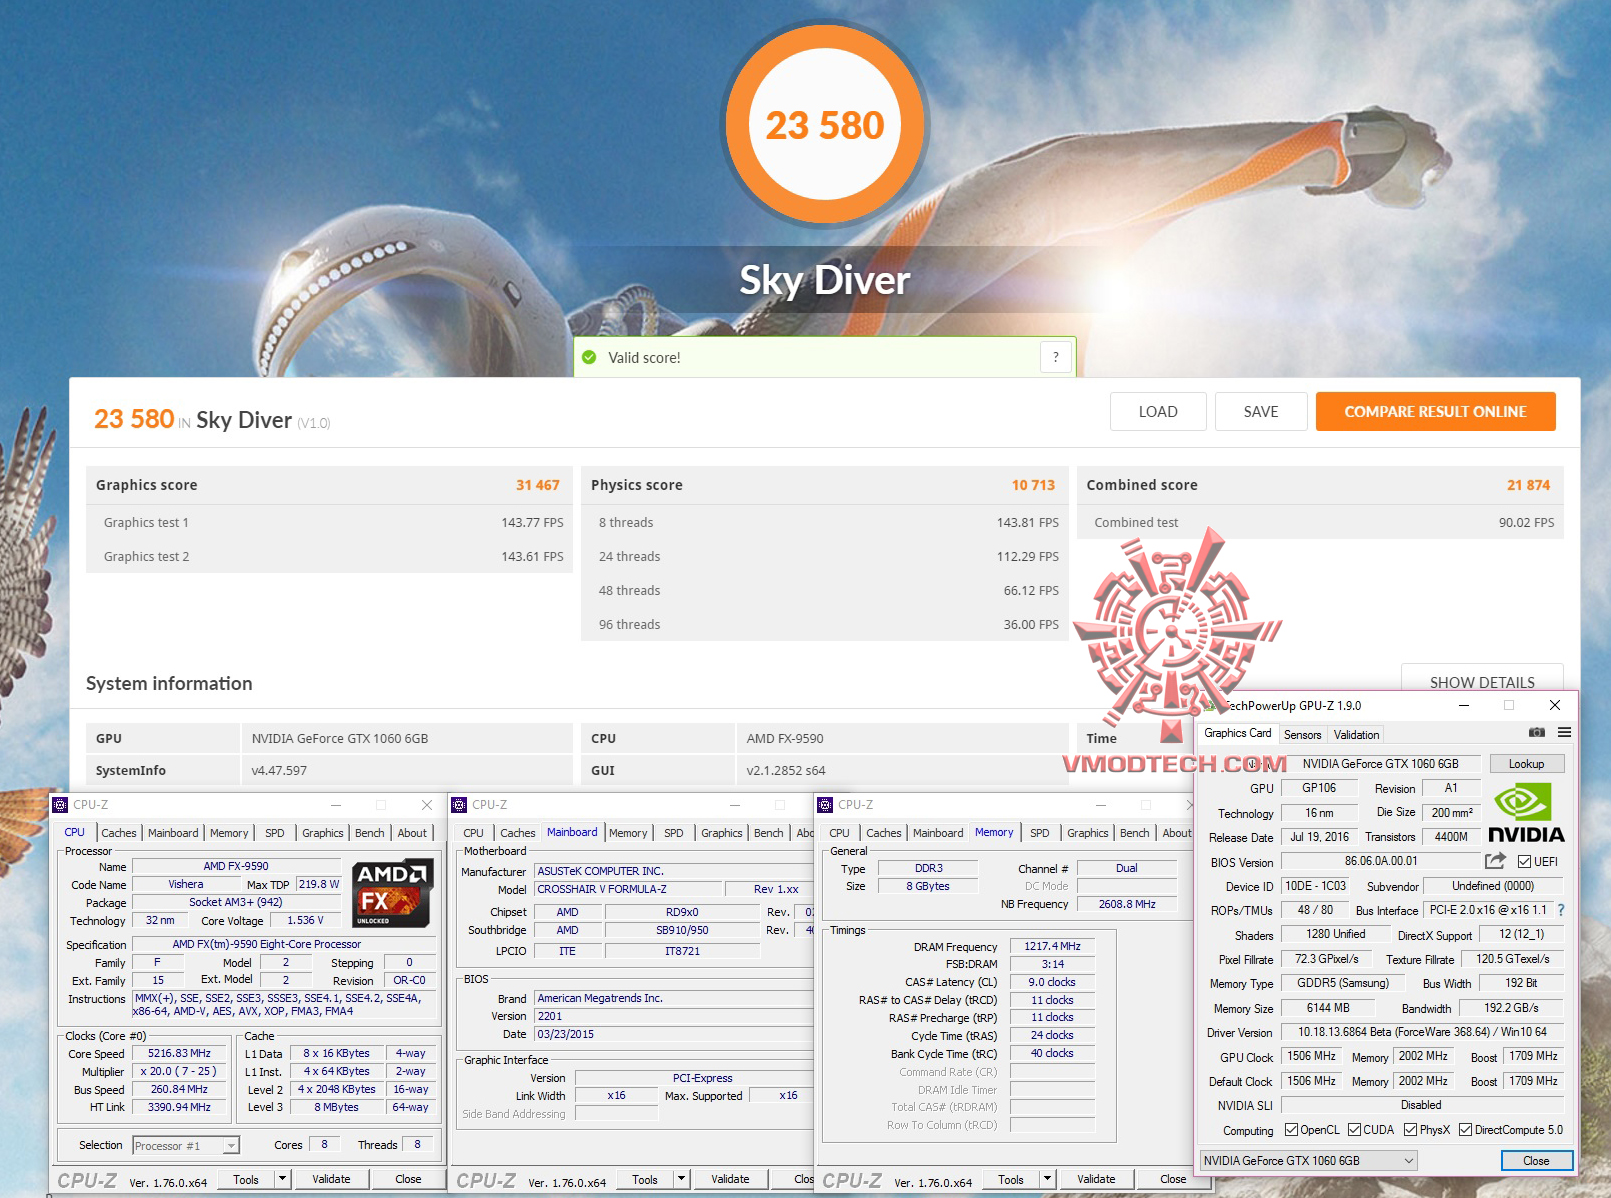Screen dimensions: 1611x1198
Task: Click the processor Name field AMD FX-9590
Action: (236, 866)
